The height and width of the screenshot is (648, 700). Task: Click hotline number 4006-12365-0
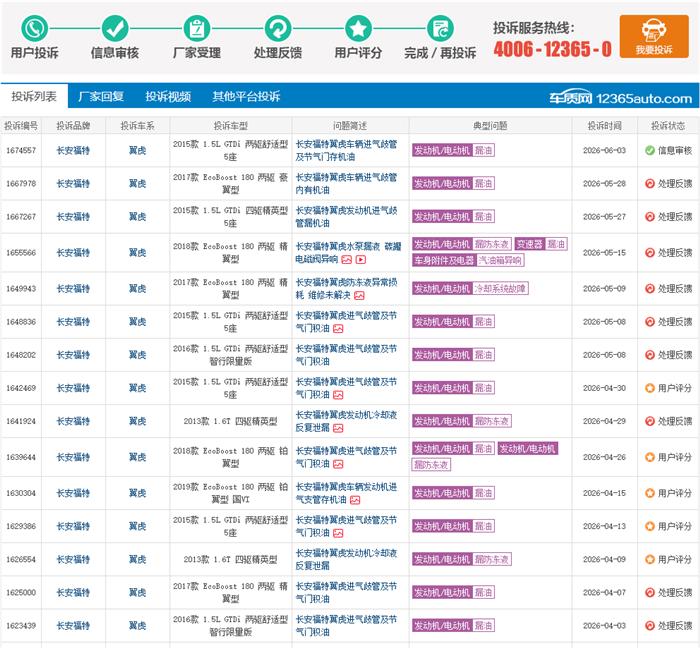coord(553,49)
